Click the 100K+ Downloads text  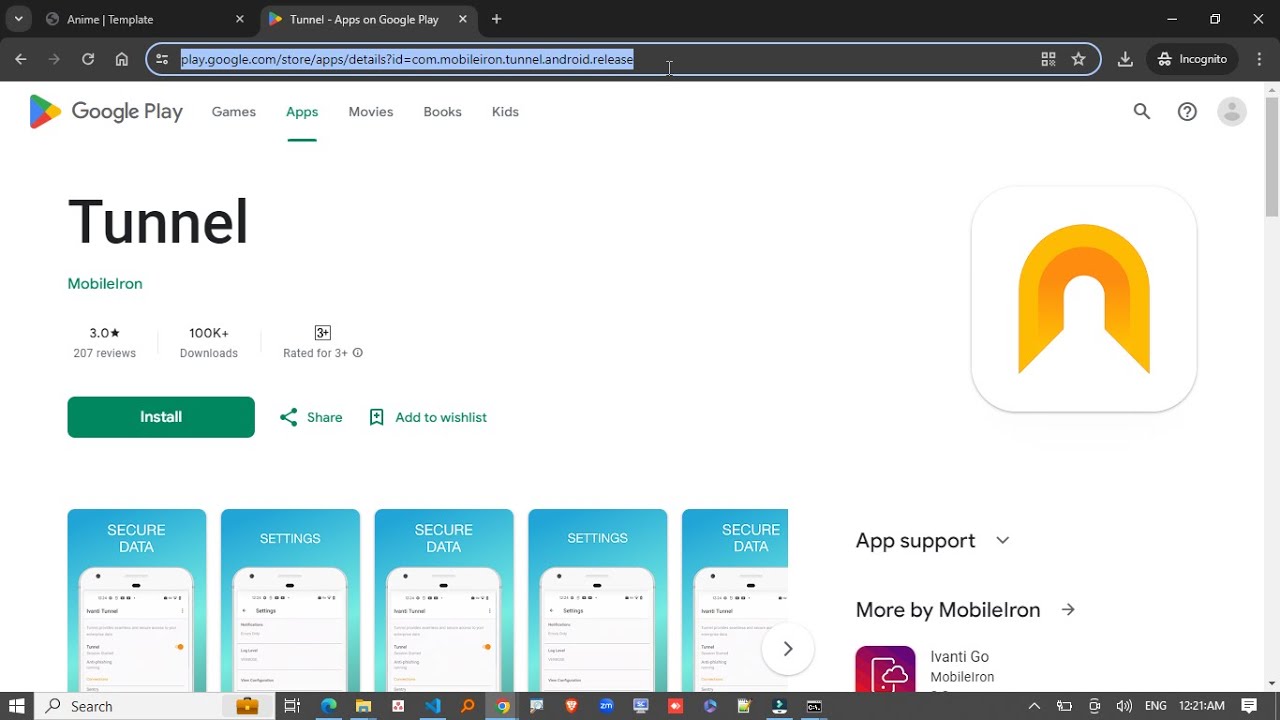[x=209, y=342]
